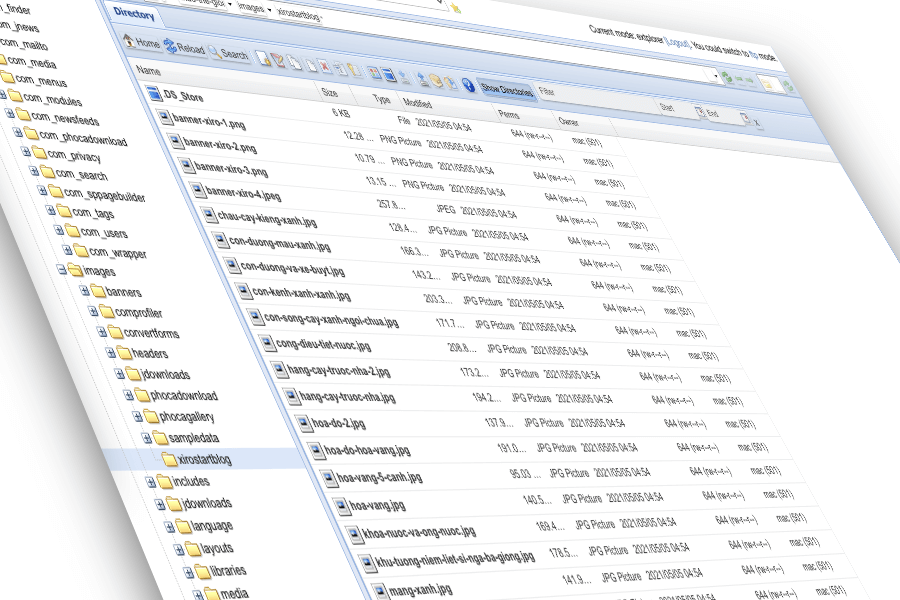The width and height of the screenshot is (900, 600).
Task: Click the Edit file pencil icon
Action: pos(278,60)
